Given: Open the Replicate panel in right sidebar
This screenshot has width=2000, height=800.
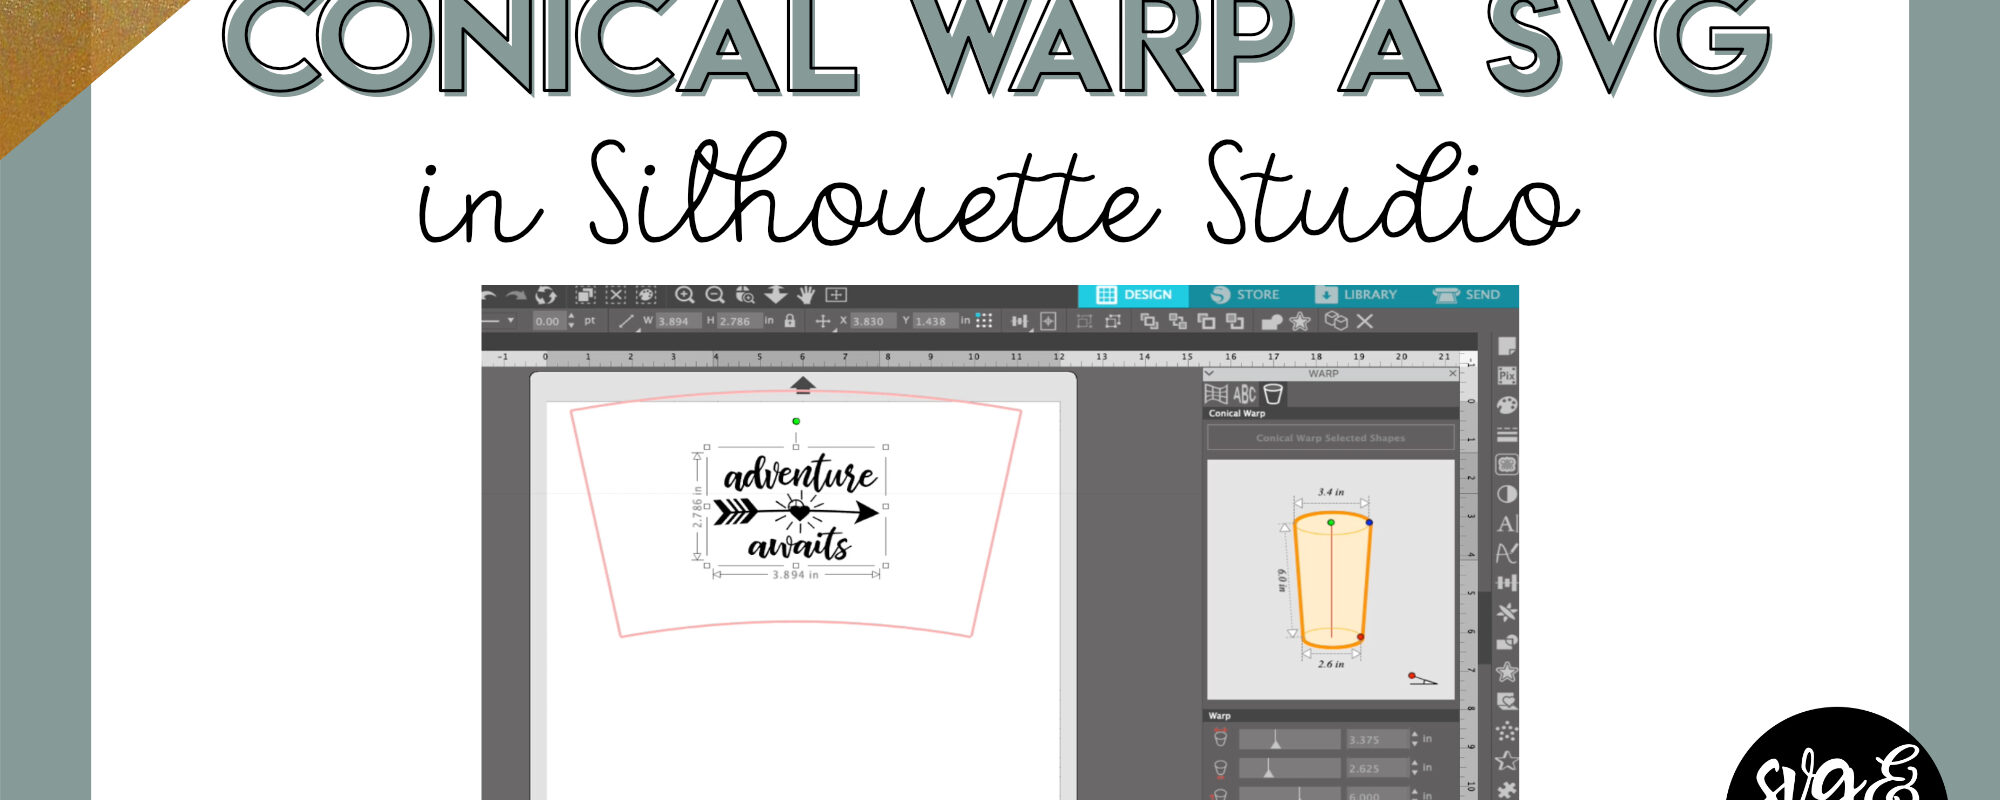Looking at the screenshot, I should click(1507, 612).
